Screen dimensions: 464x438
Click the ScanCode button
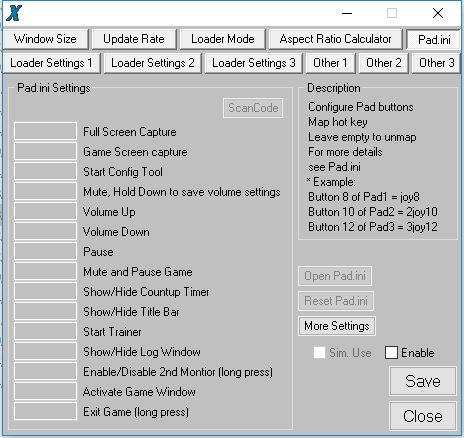[253, 108]
